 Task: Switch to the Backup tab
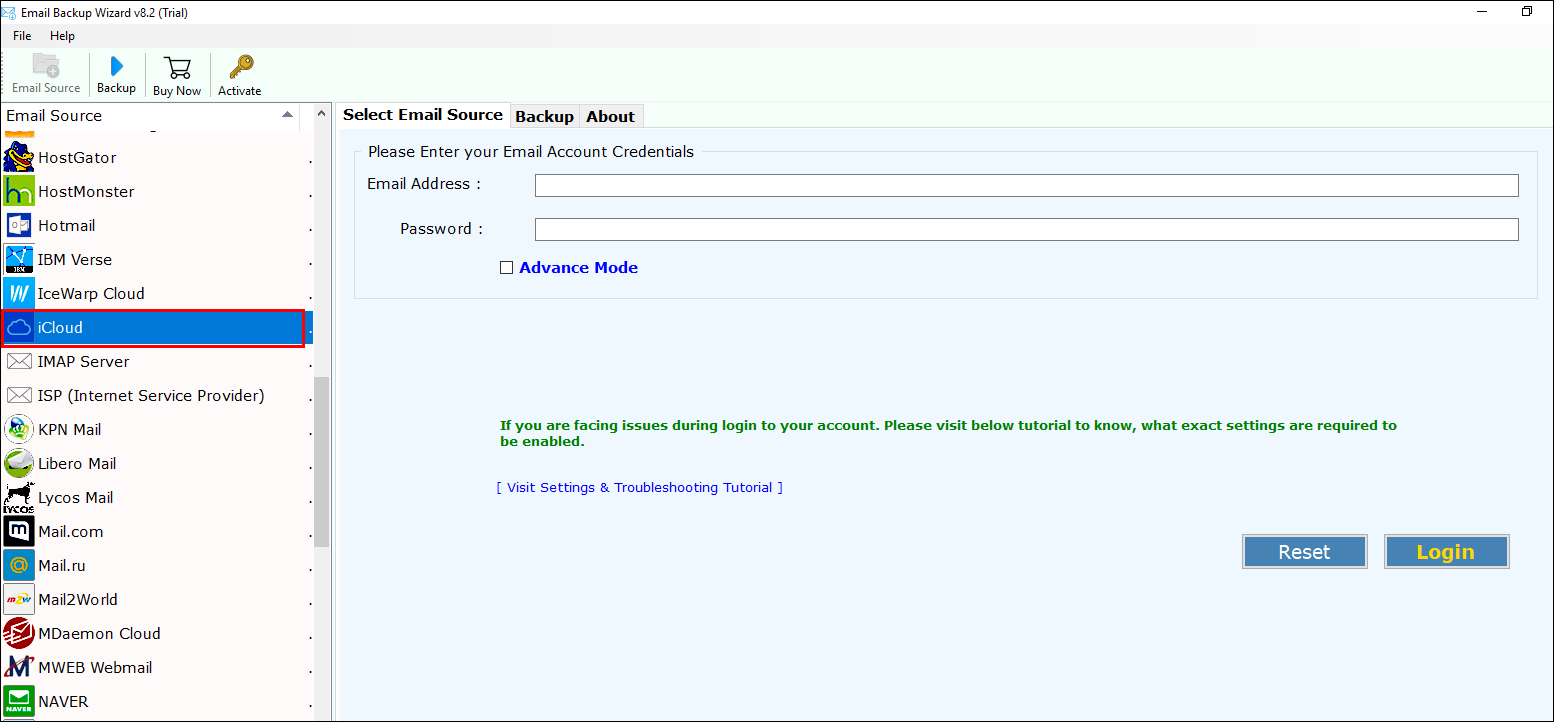point(544,117)
